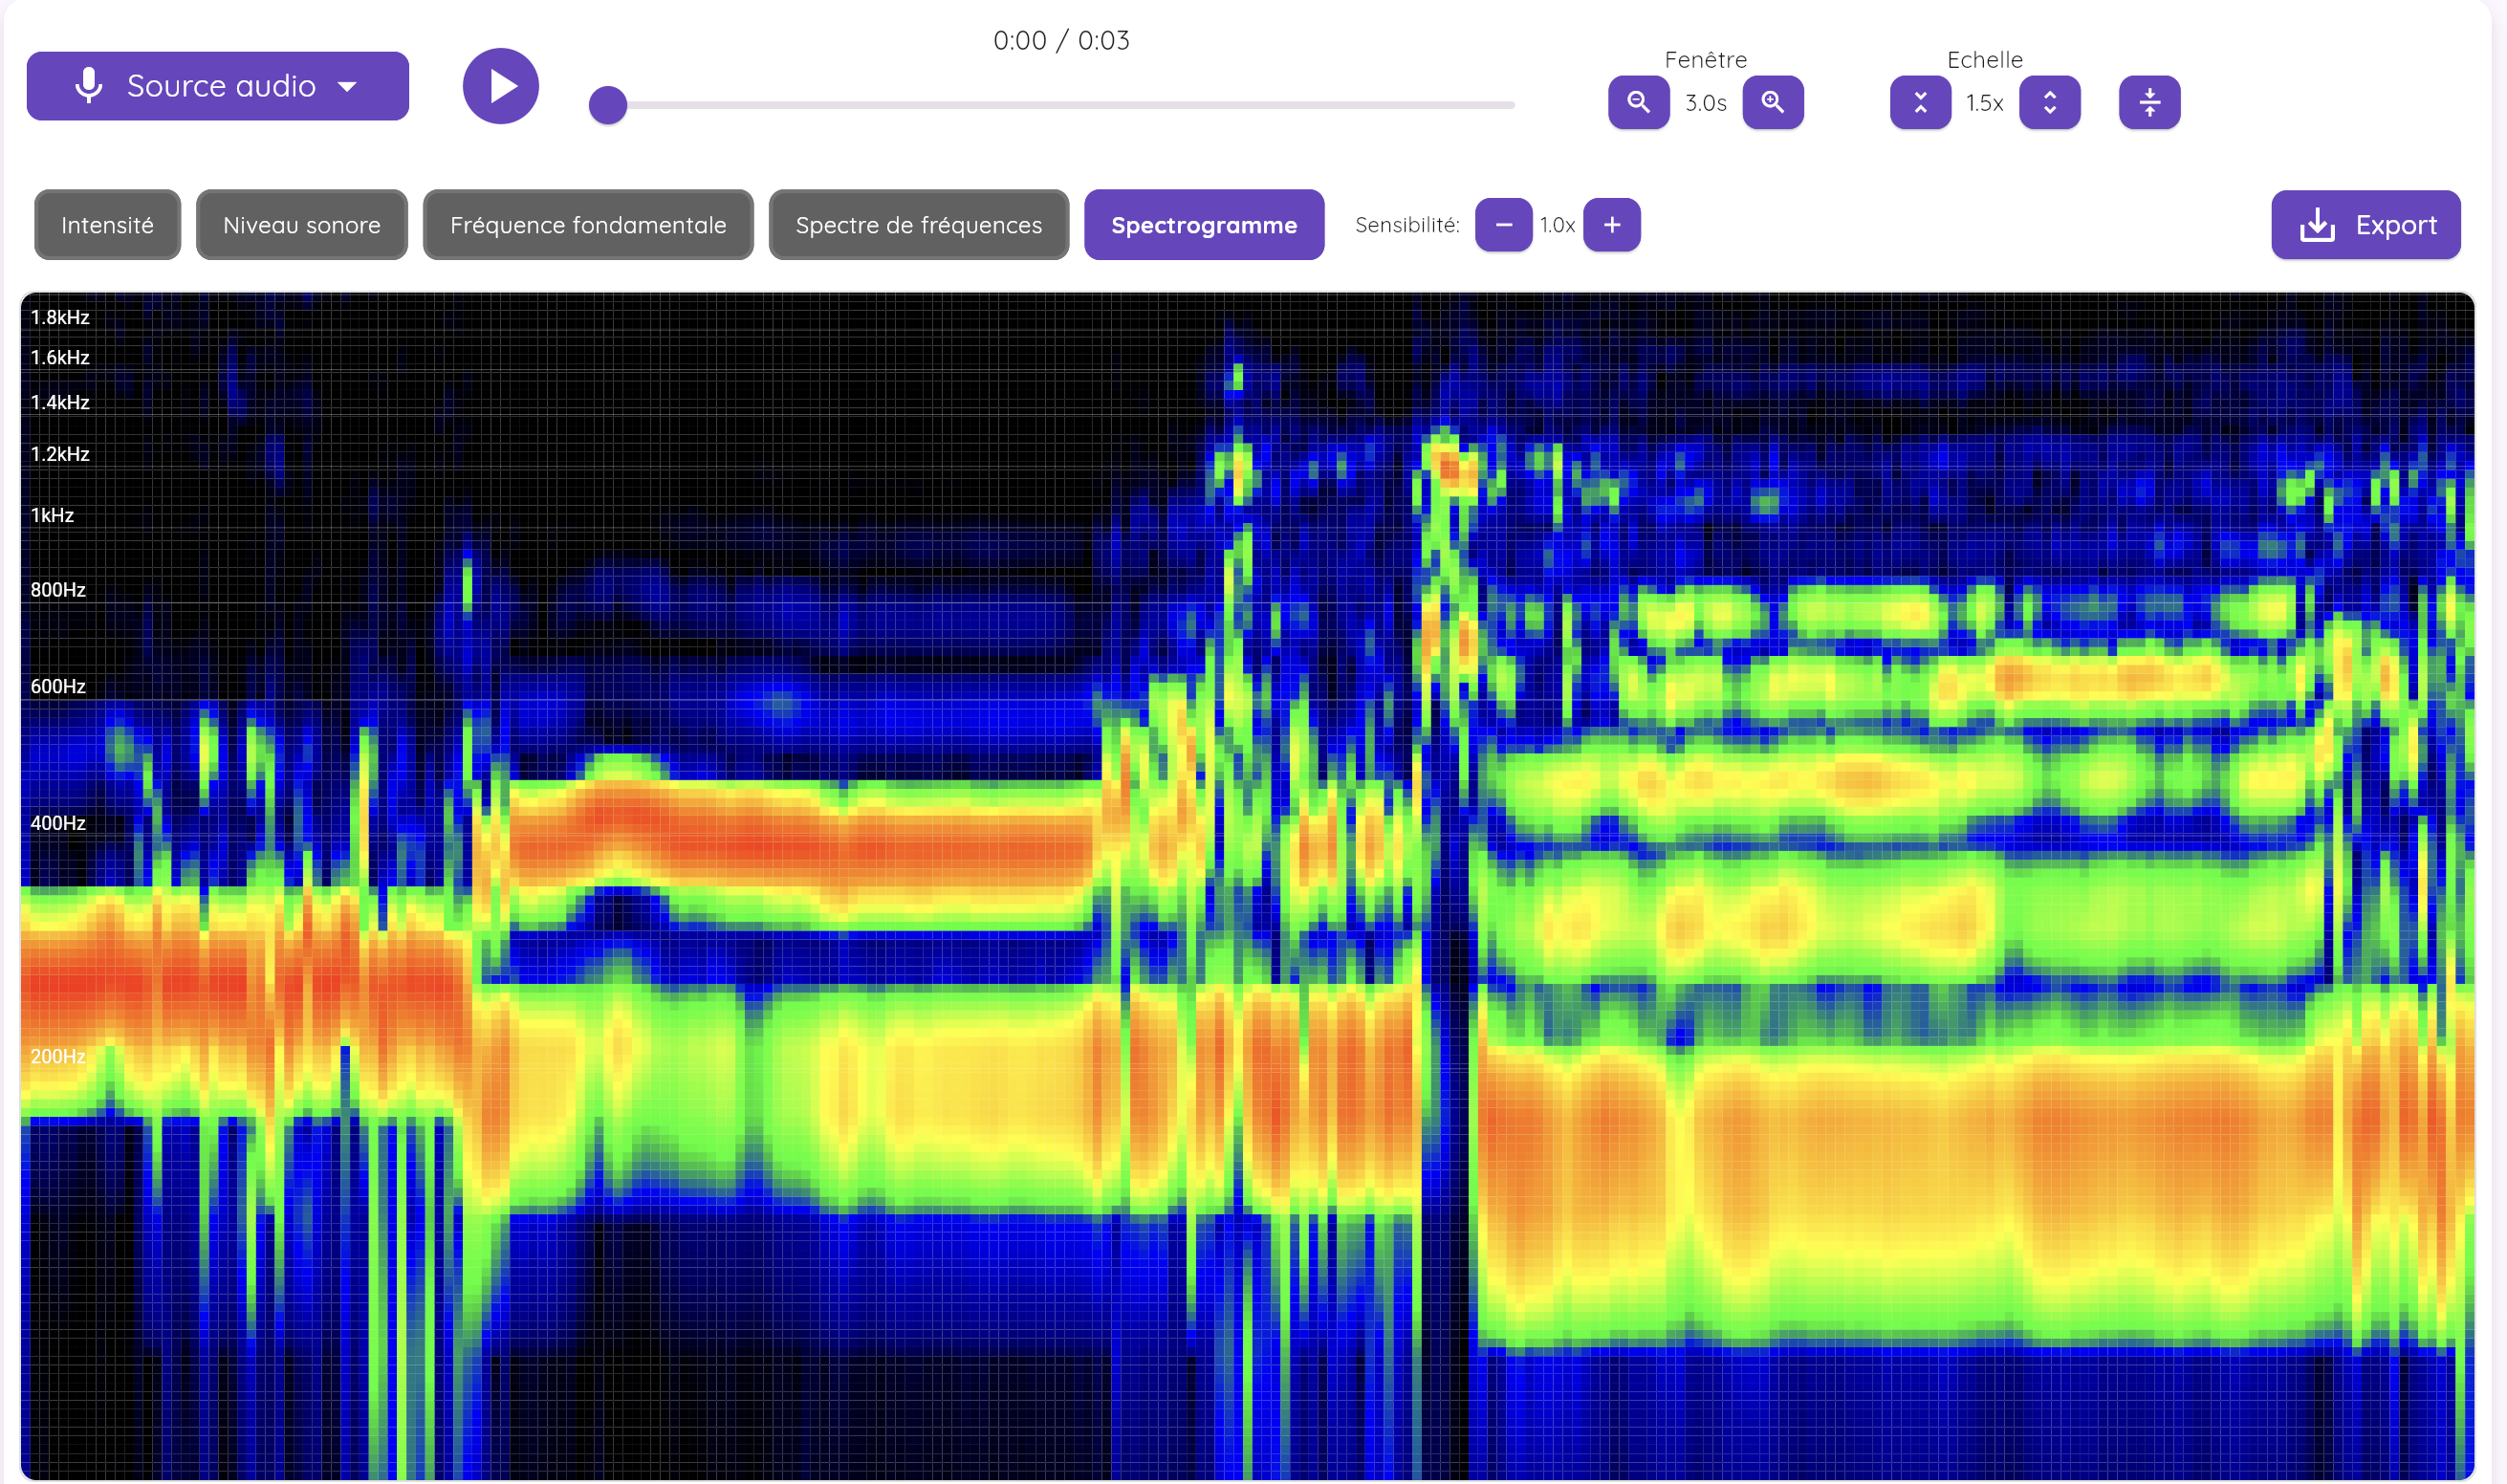2507x1484 pixels.
Task: Click the 1.4kHz frequency label
Action: [60, 402]
